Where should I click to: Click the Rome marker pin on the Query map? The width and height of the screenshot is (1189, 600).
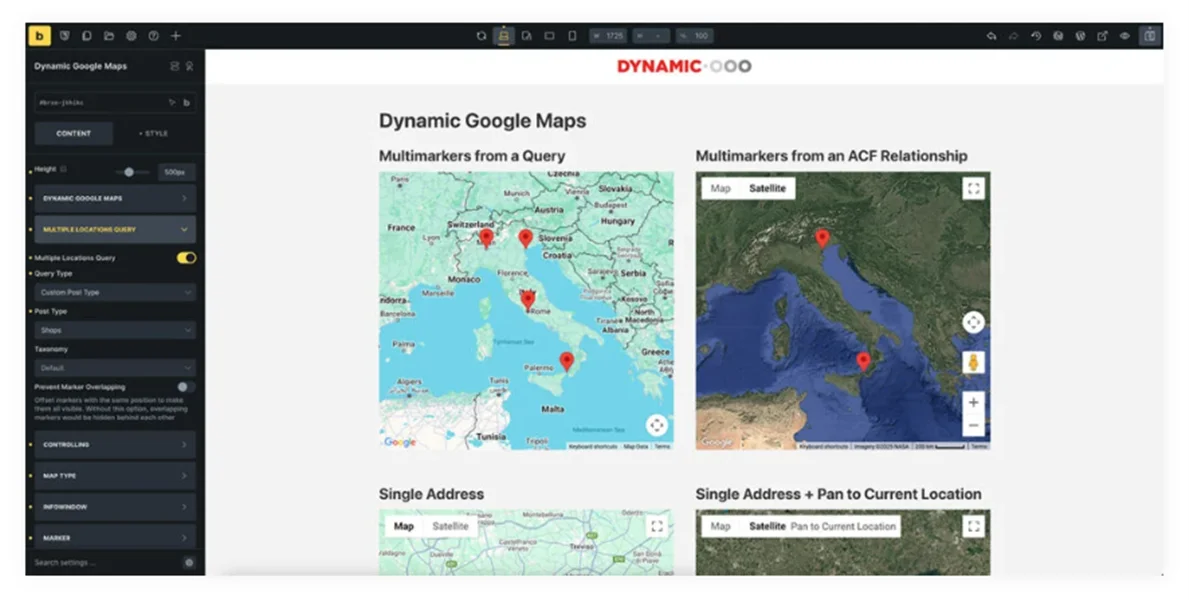528,301
